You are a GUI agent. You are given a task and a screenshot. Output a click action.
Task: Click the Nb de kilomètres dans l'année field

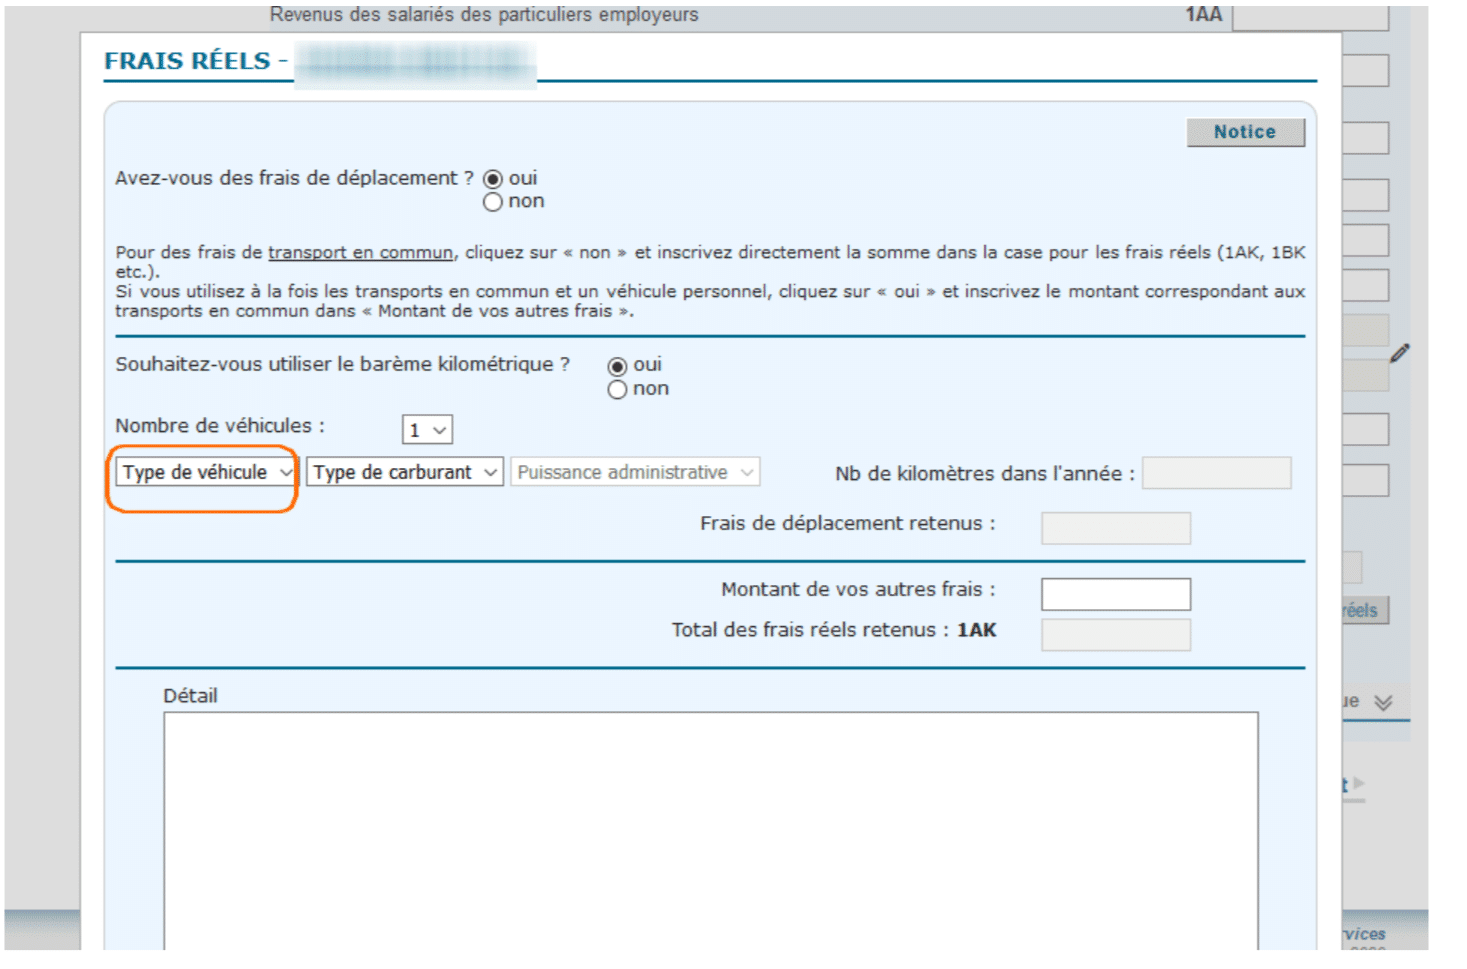(x=1217, y=473)
